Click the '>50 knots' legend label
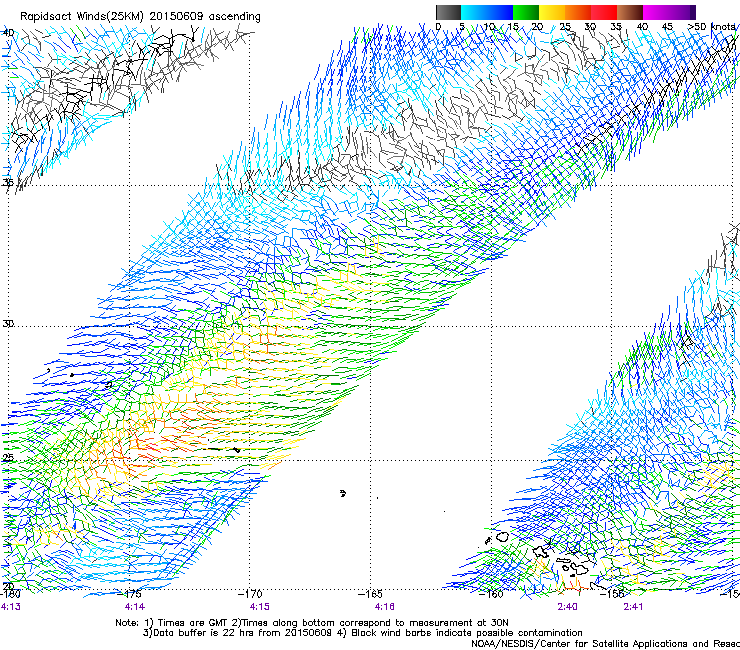Viewport: 740px width, 650px height. (x=712, y=26)
